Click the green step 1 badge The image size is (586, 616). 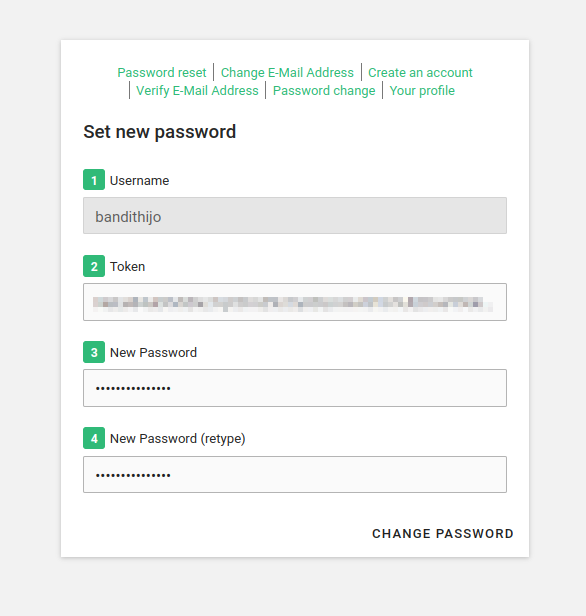pos(94,180)
